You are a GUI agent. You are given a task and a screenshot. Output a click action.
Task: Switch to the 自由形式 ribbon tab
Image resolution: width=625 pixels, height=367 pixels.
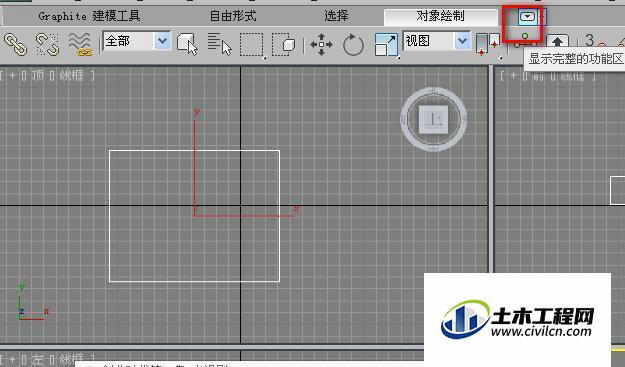point(233,16)
